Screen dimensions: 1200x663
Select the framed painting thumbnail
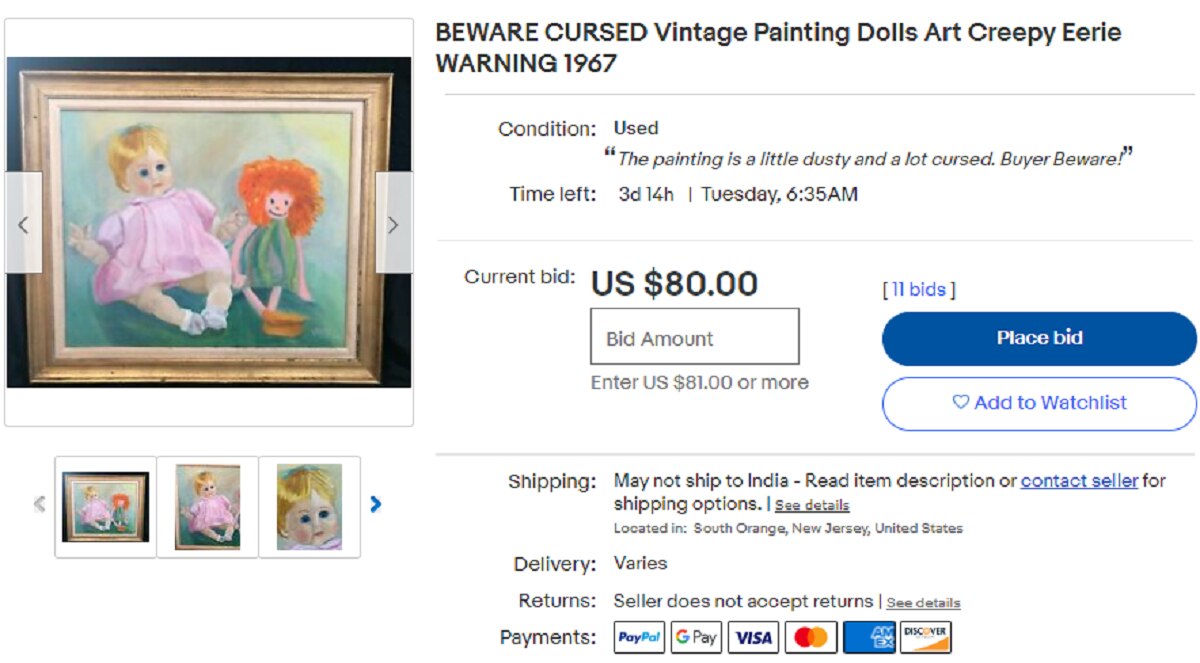coord(106,506)
